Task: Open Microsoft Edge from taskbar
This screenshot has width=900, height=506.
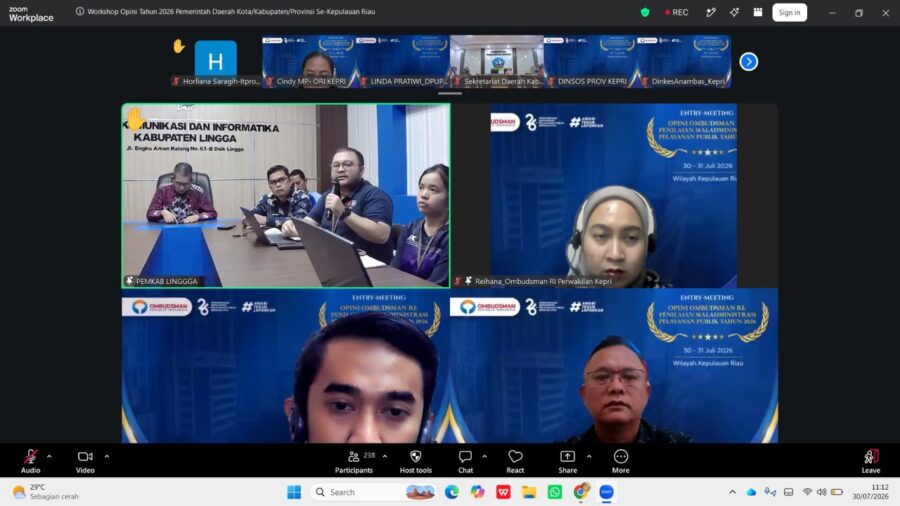Action: point(452,492)
